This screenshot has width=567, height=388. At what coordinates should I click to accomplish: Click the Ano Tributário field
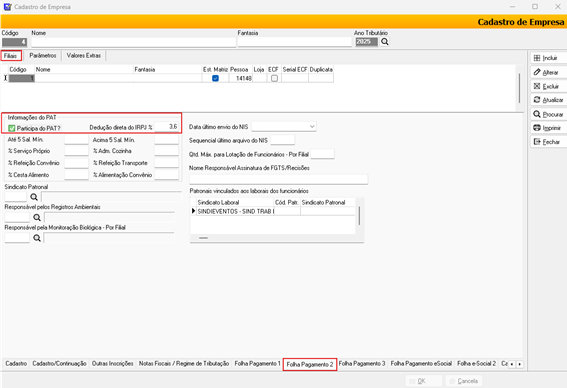366,42
